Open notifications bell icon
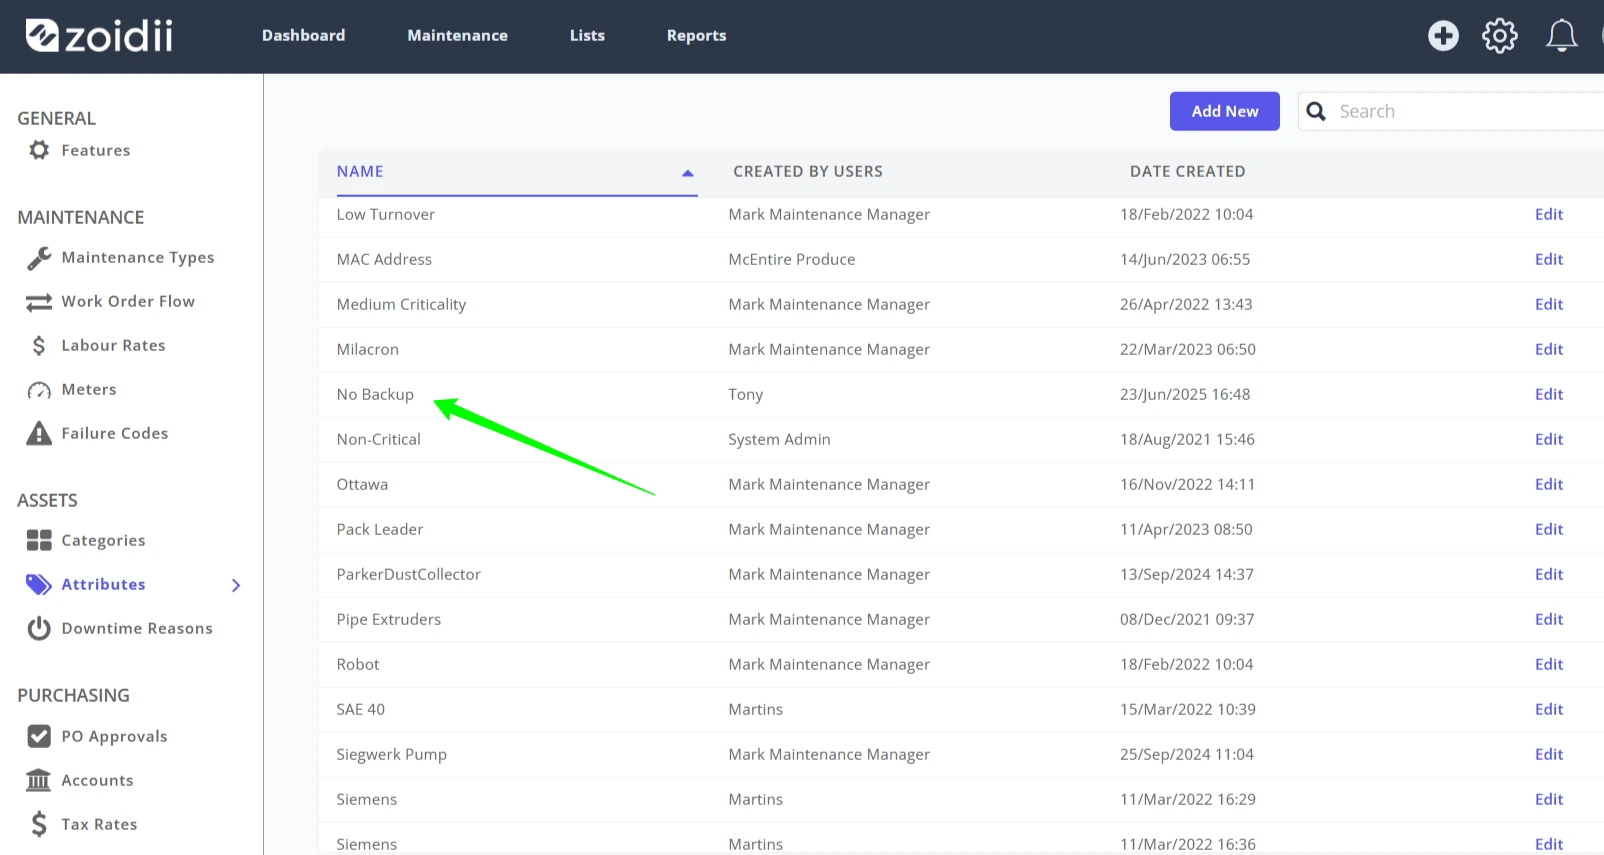 pyautogui.click(x=1561, y=36)
